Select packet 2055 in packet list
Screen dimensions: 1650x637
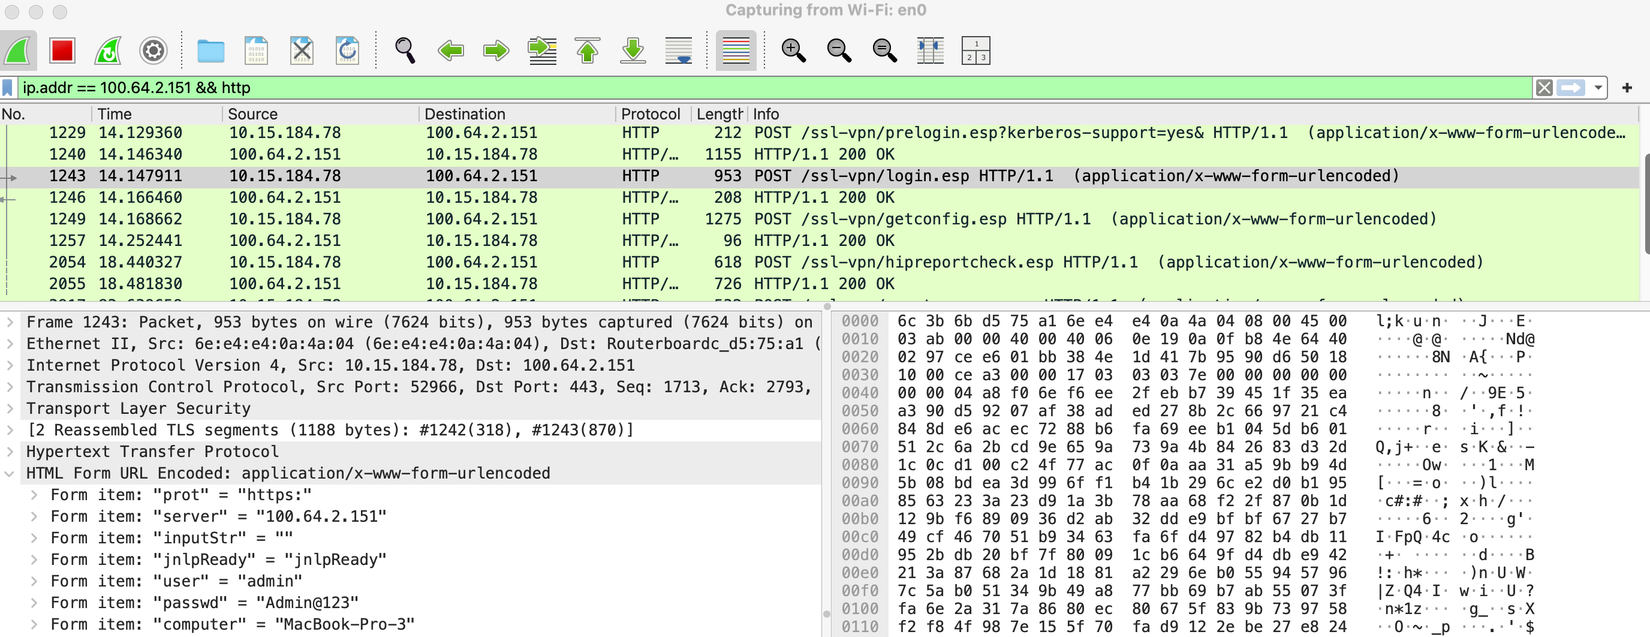point(820,284)
